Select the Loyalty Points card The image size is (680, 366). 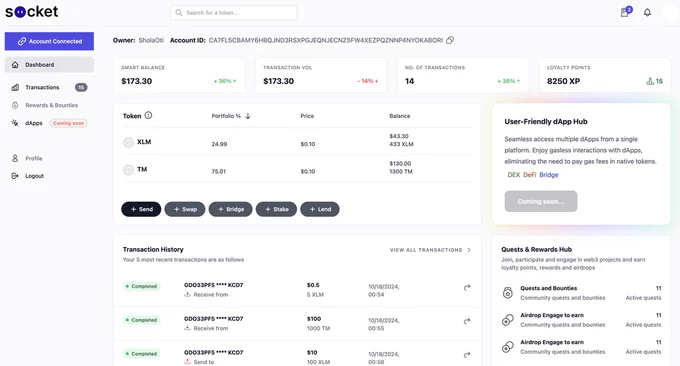(605, 75)
